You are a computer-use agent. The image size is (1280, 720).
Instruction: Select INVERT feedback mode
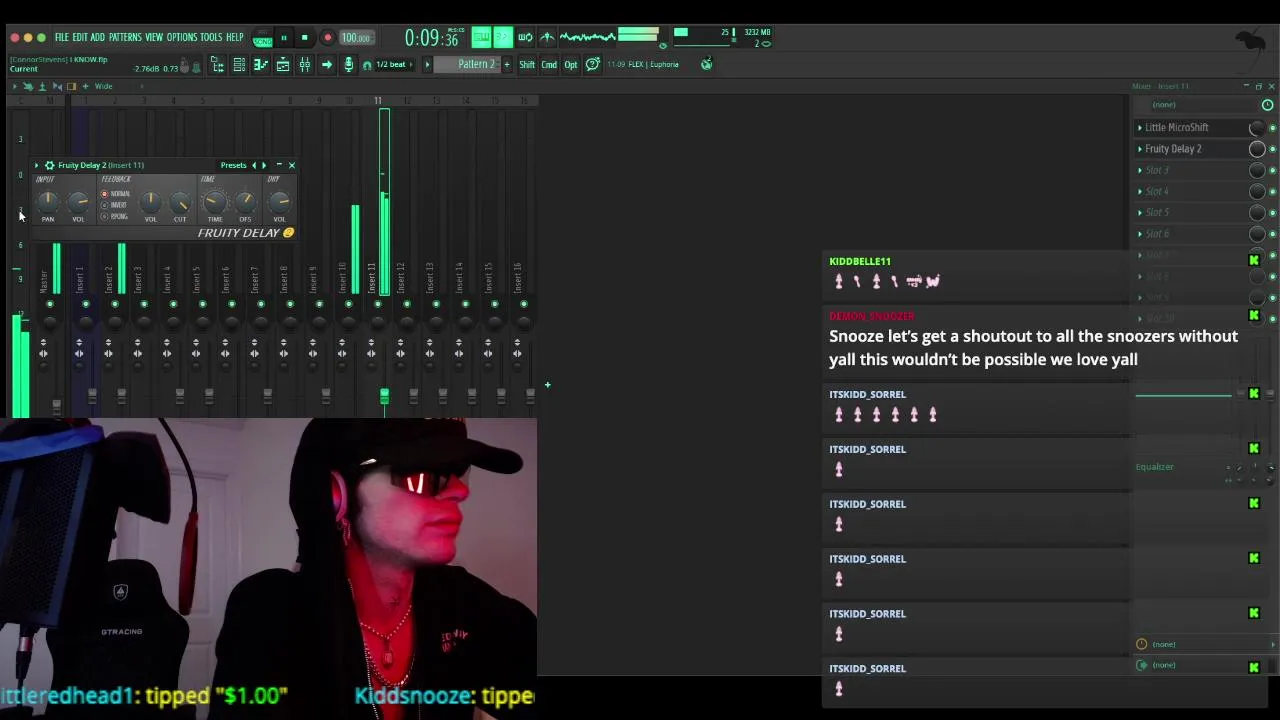point(115,205)
